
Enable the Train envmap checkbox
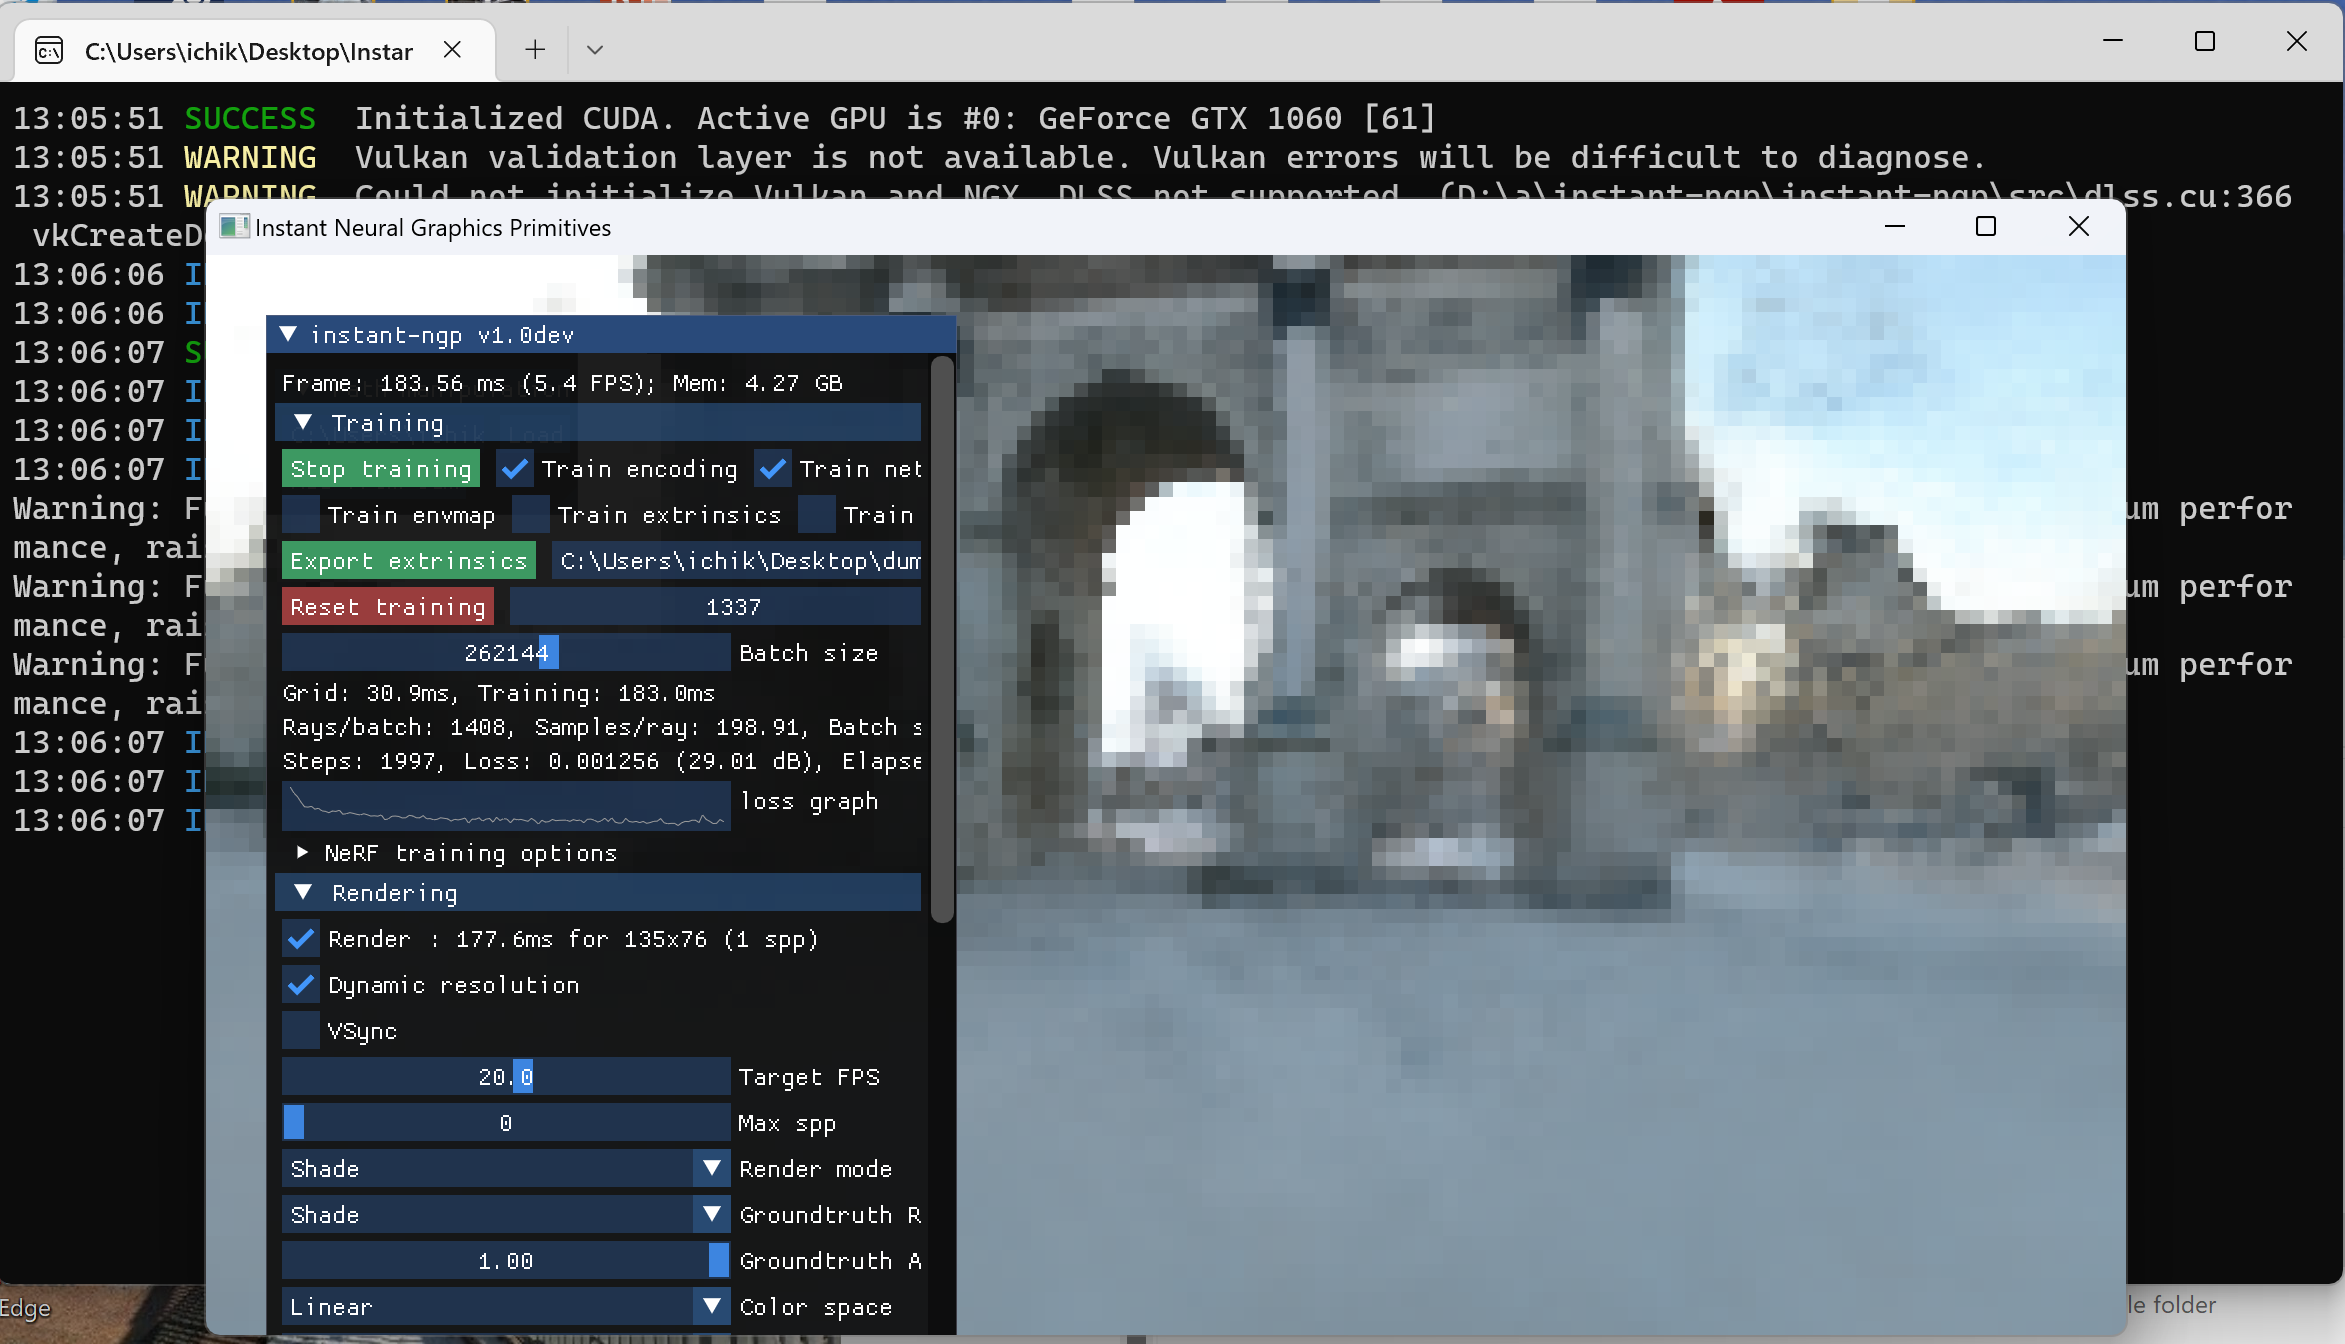click(301, 515)
